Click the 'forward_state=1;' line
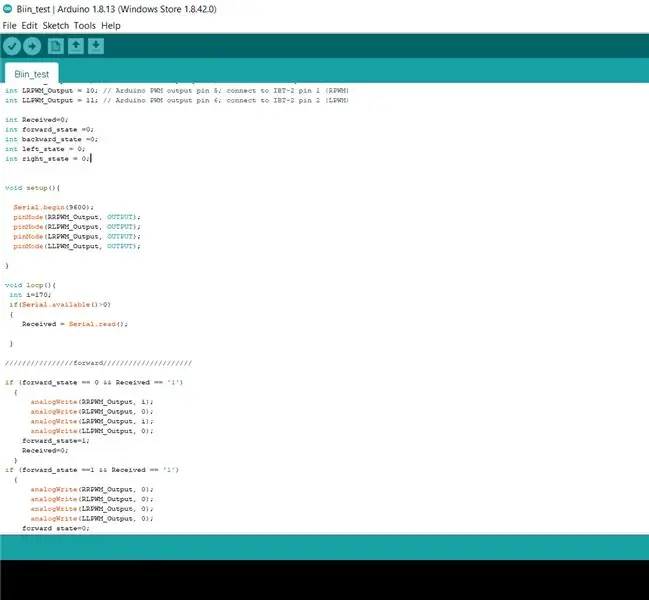Viewport: 649px width, 600px height. pos(56,441)
